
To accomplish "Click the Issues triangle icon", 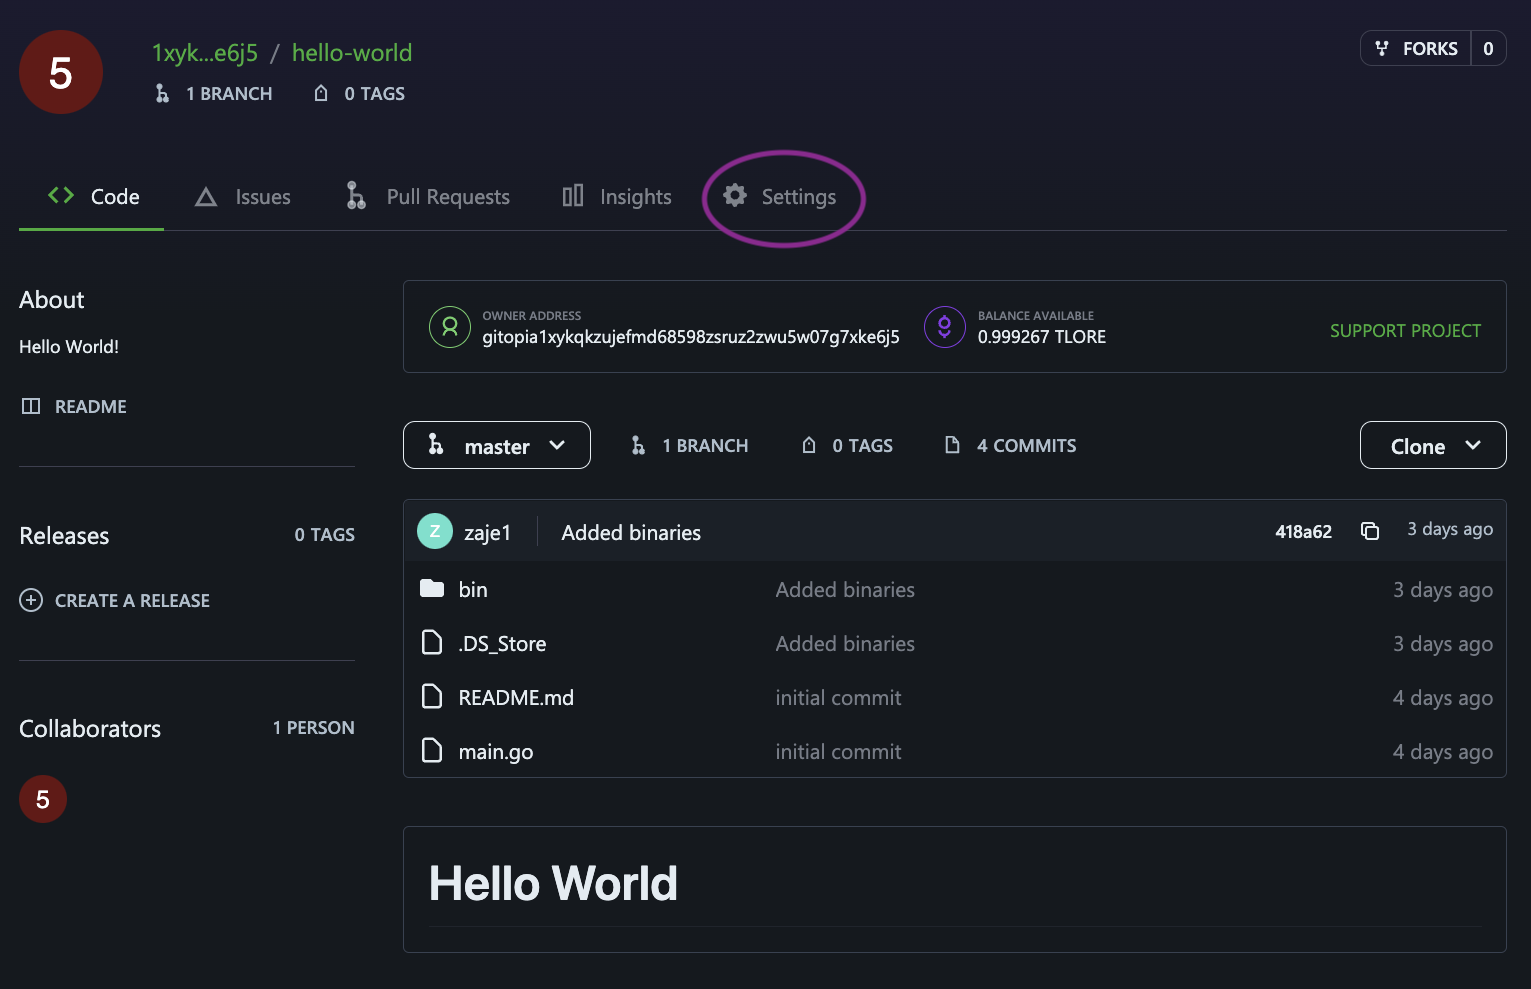I will click(x=206, y=197).
